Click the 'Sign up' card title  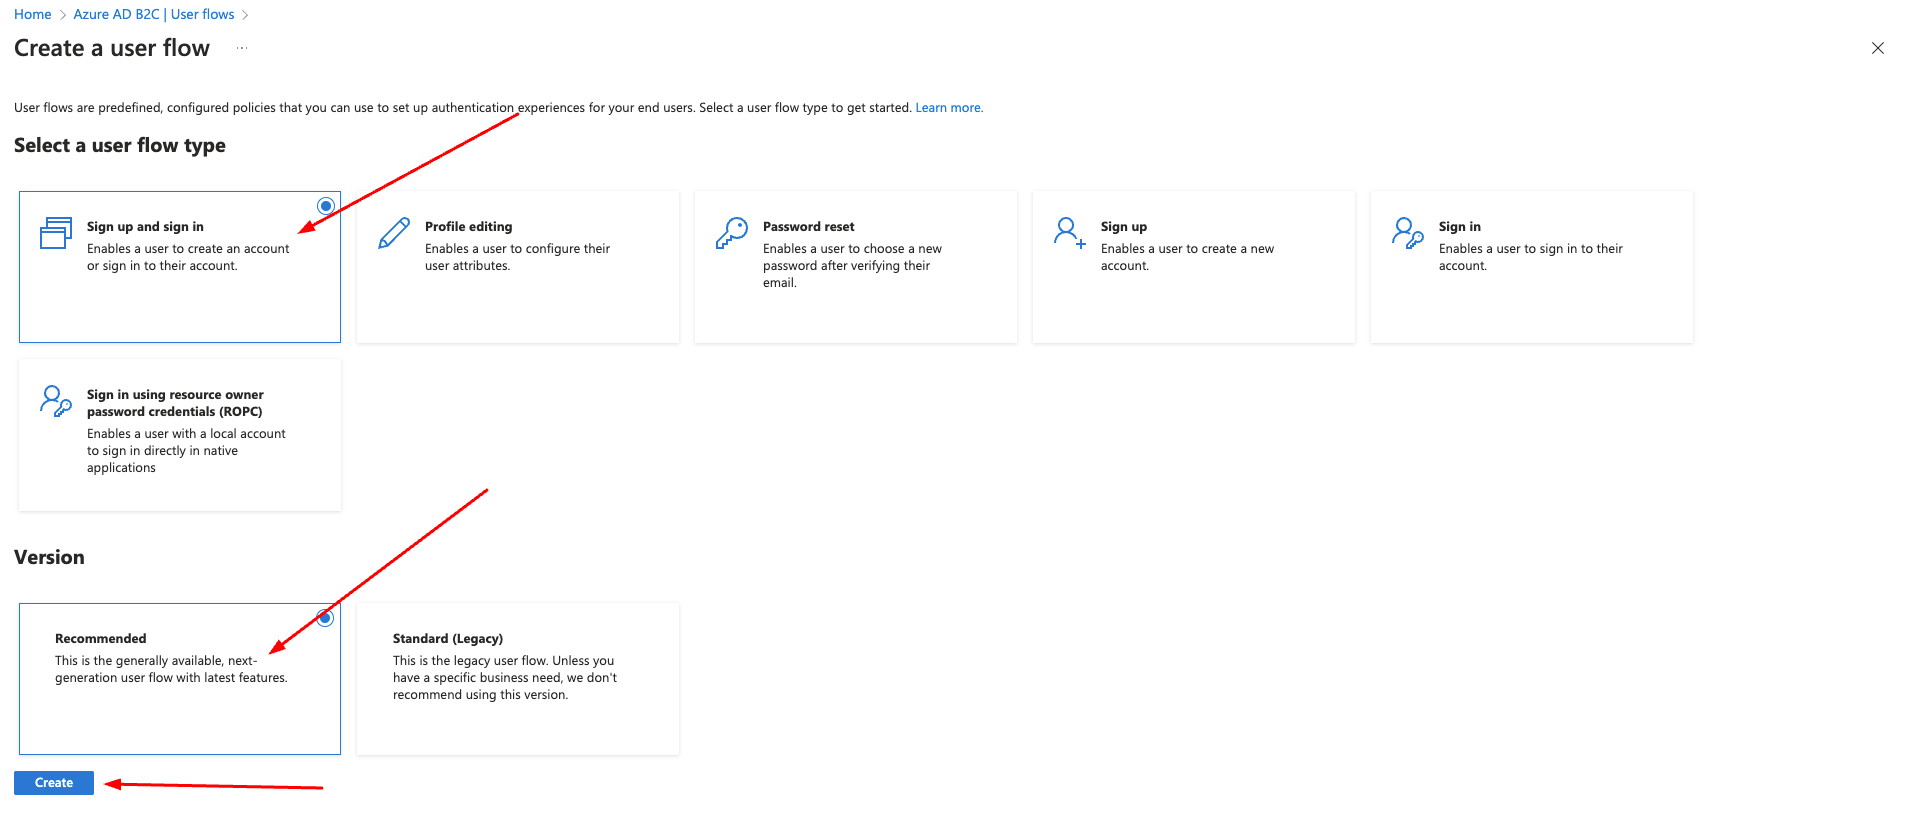click(x=1124, y=227)
